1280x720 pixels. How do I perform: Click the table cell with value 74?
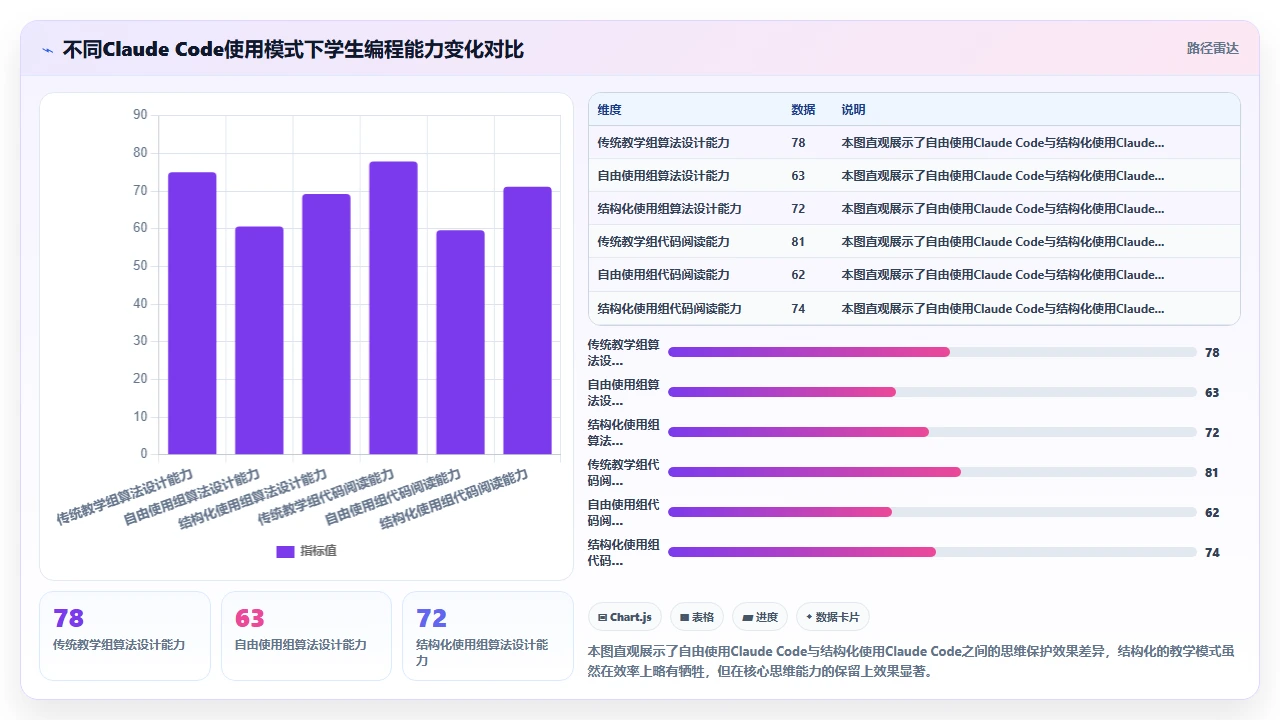[x=798, y=308]
